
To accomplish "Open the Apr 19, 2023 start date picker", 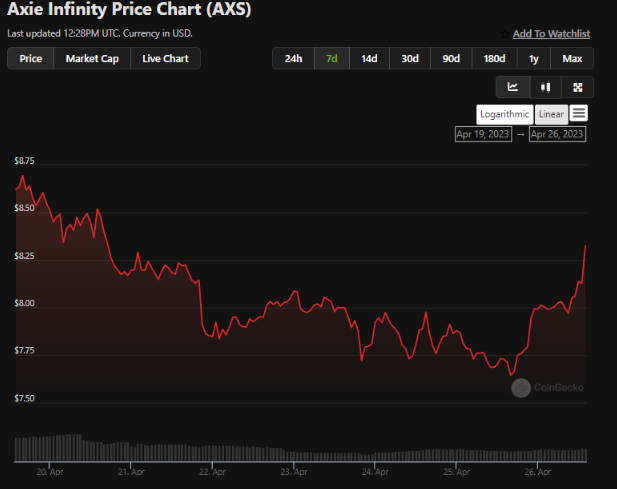I will pyautogui.click(x=483, y=134).
